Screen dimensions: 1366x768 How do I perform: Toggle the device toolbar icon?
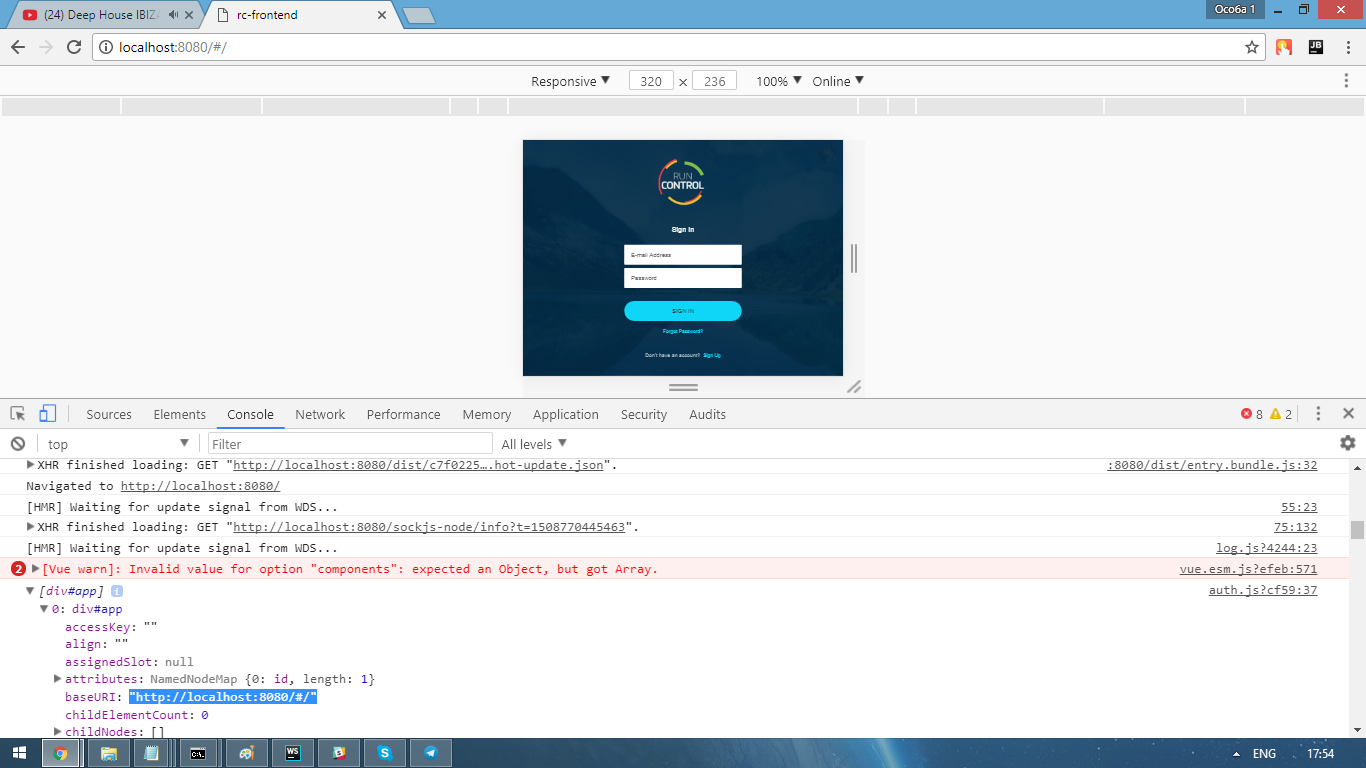coord(48,414)
